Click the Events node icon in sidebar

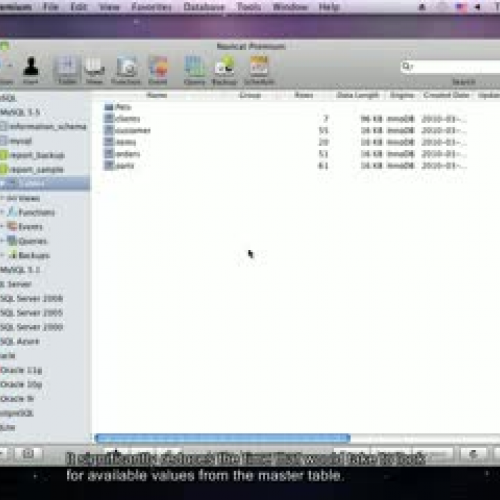click(12, 227)
